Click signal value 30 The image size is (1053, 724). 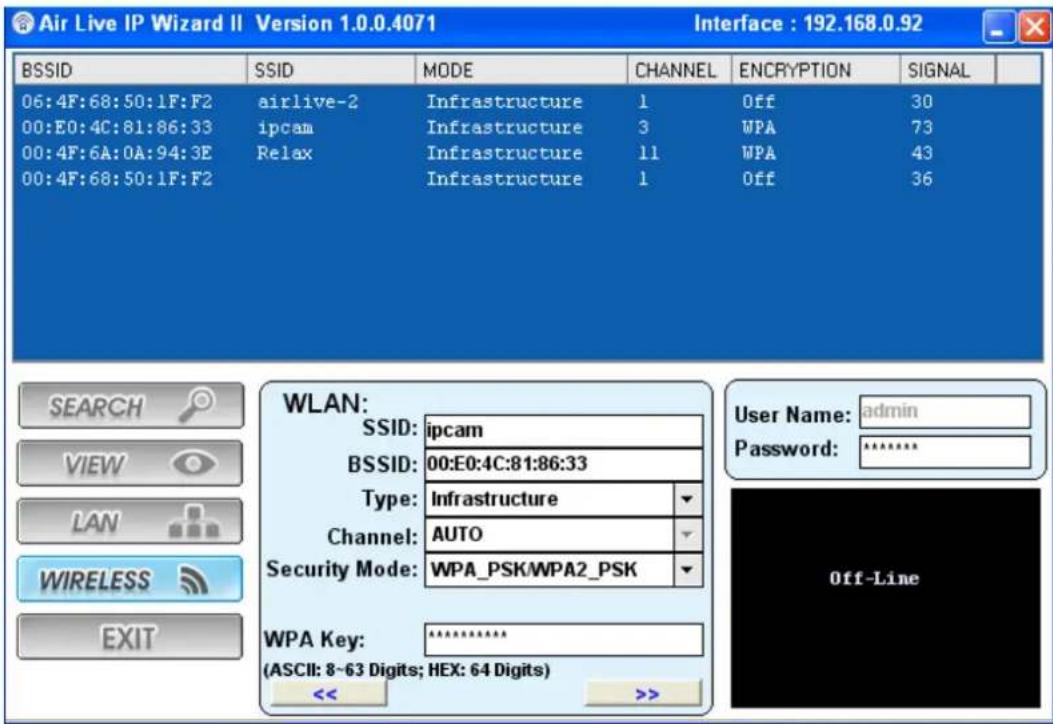click(x=921, y=102)
